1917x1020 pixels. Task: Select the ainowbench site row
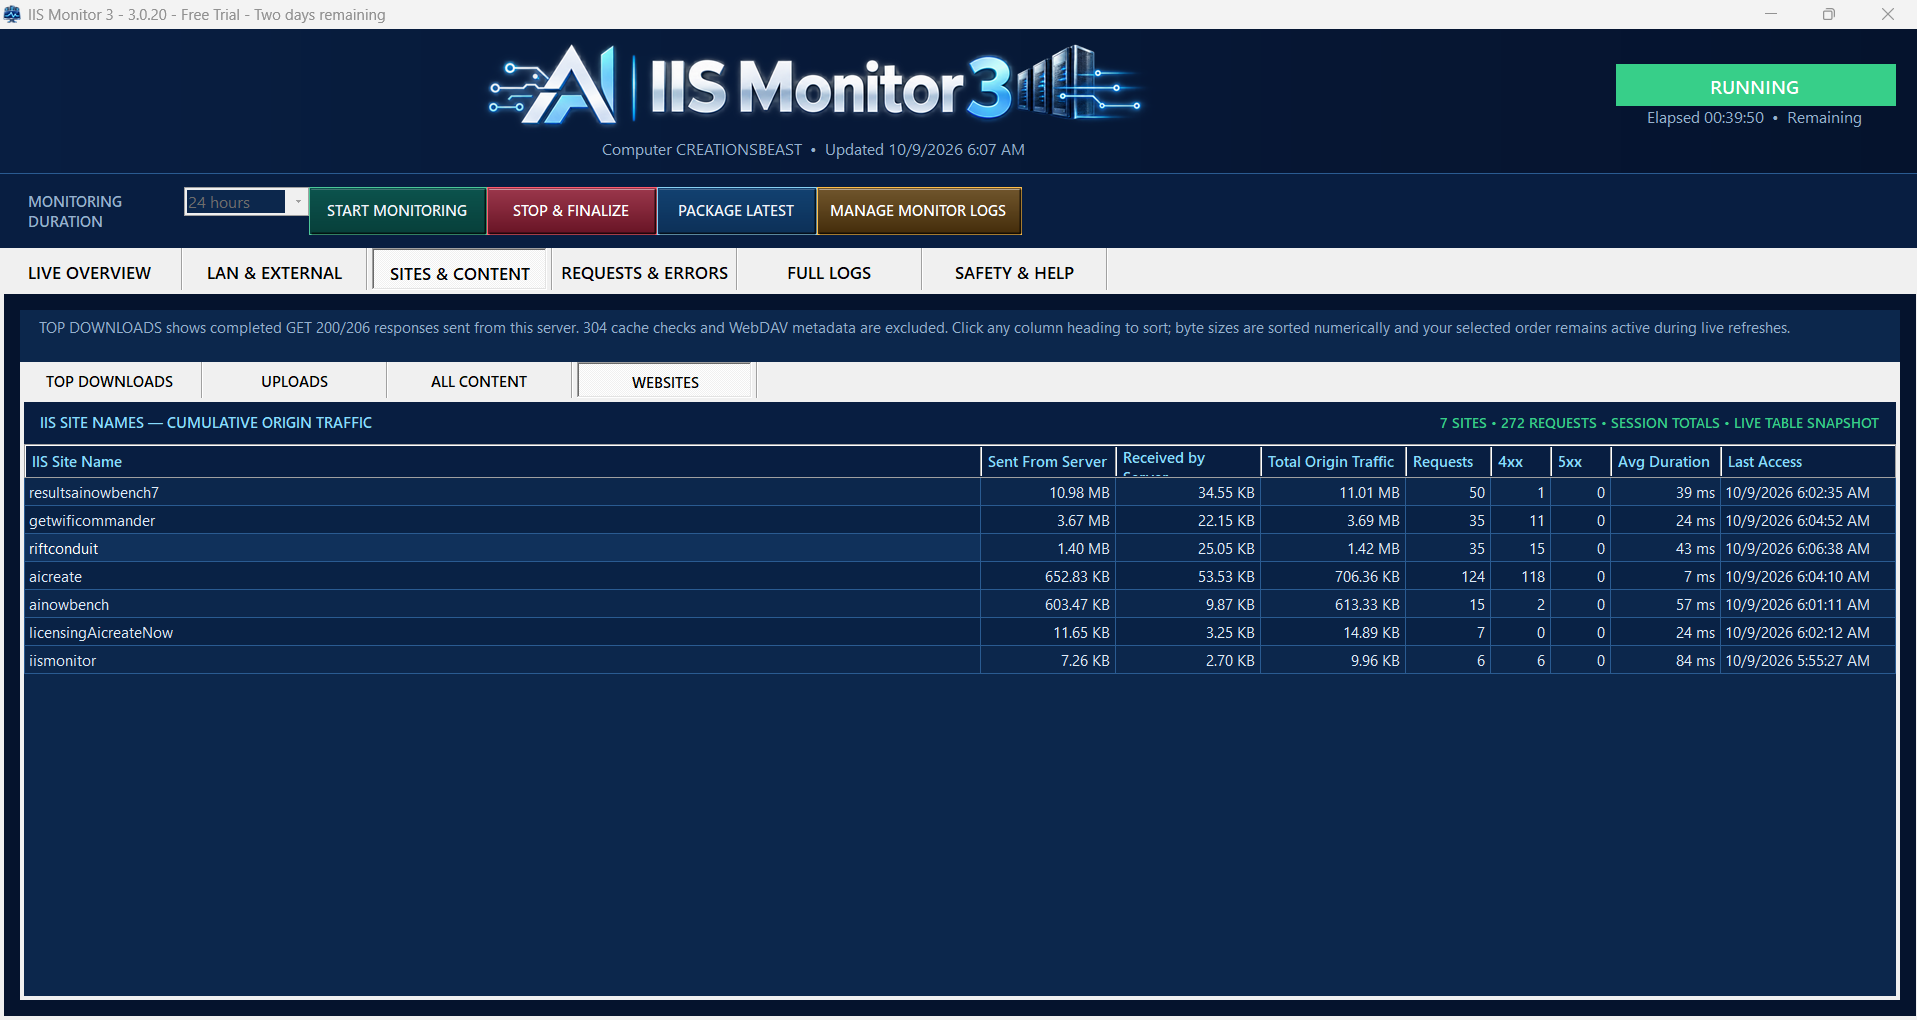(960, 605)
